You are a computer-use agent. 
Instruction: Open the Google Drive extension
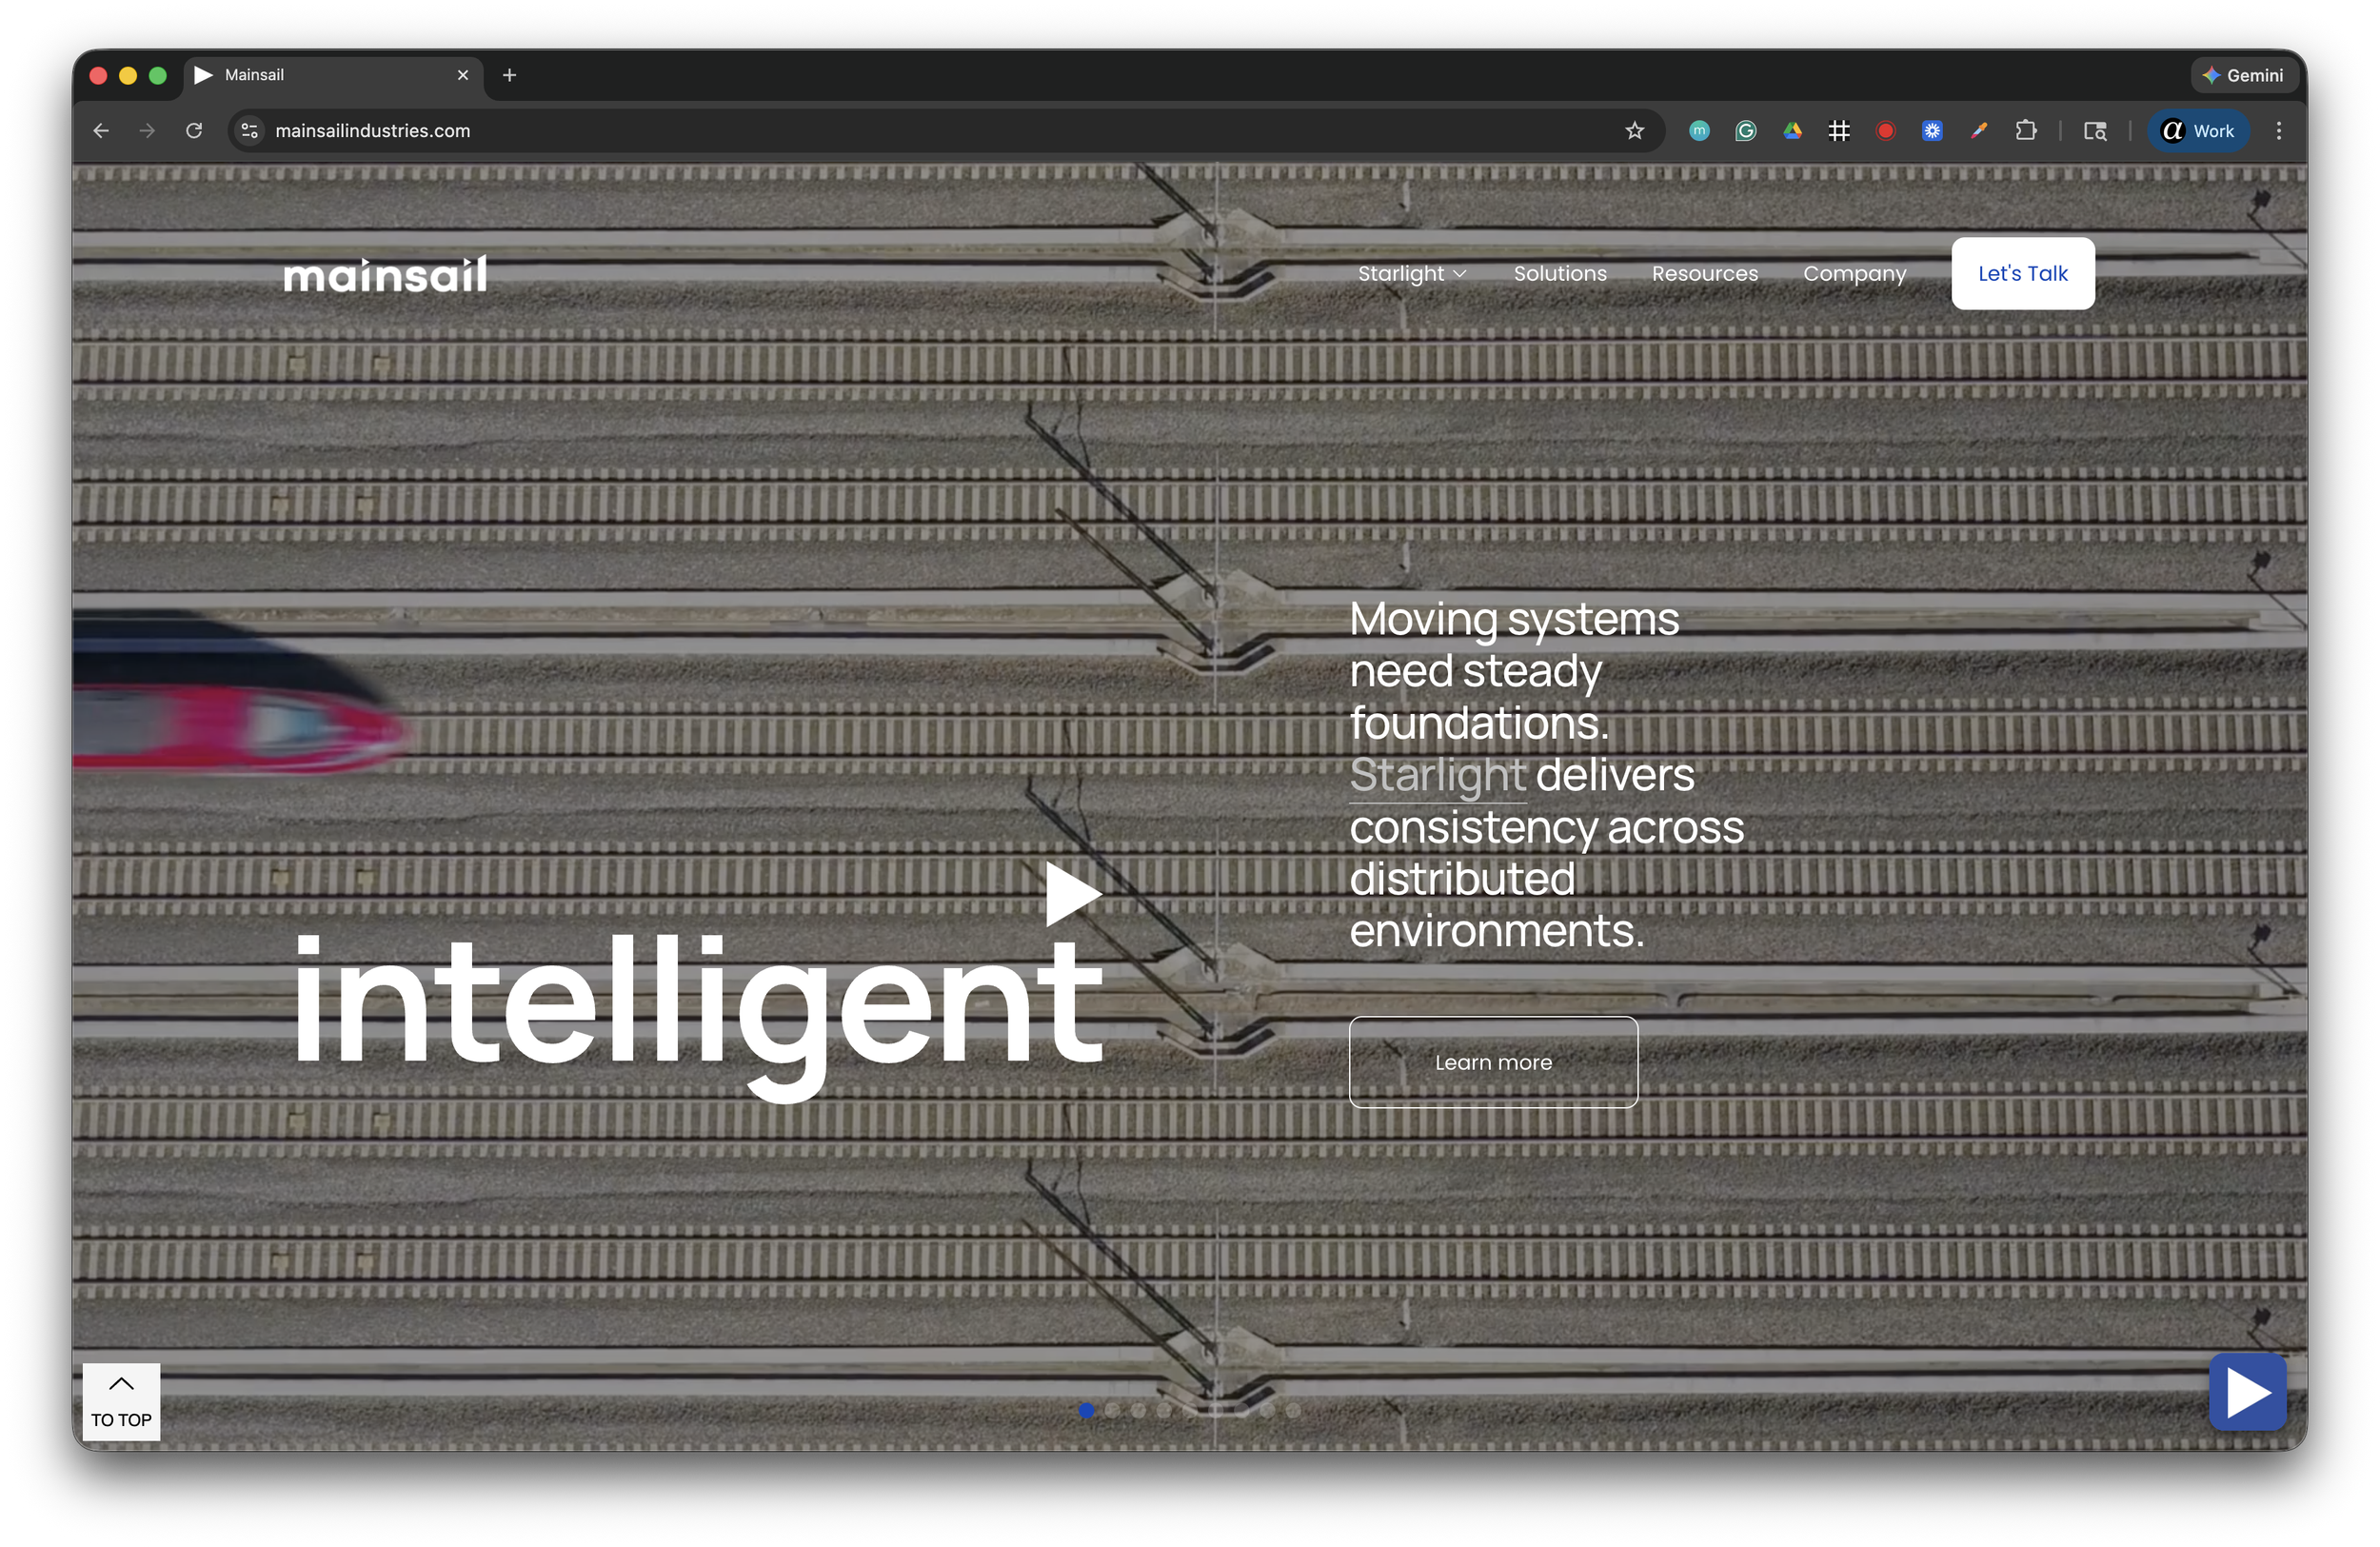point(1792,131)
